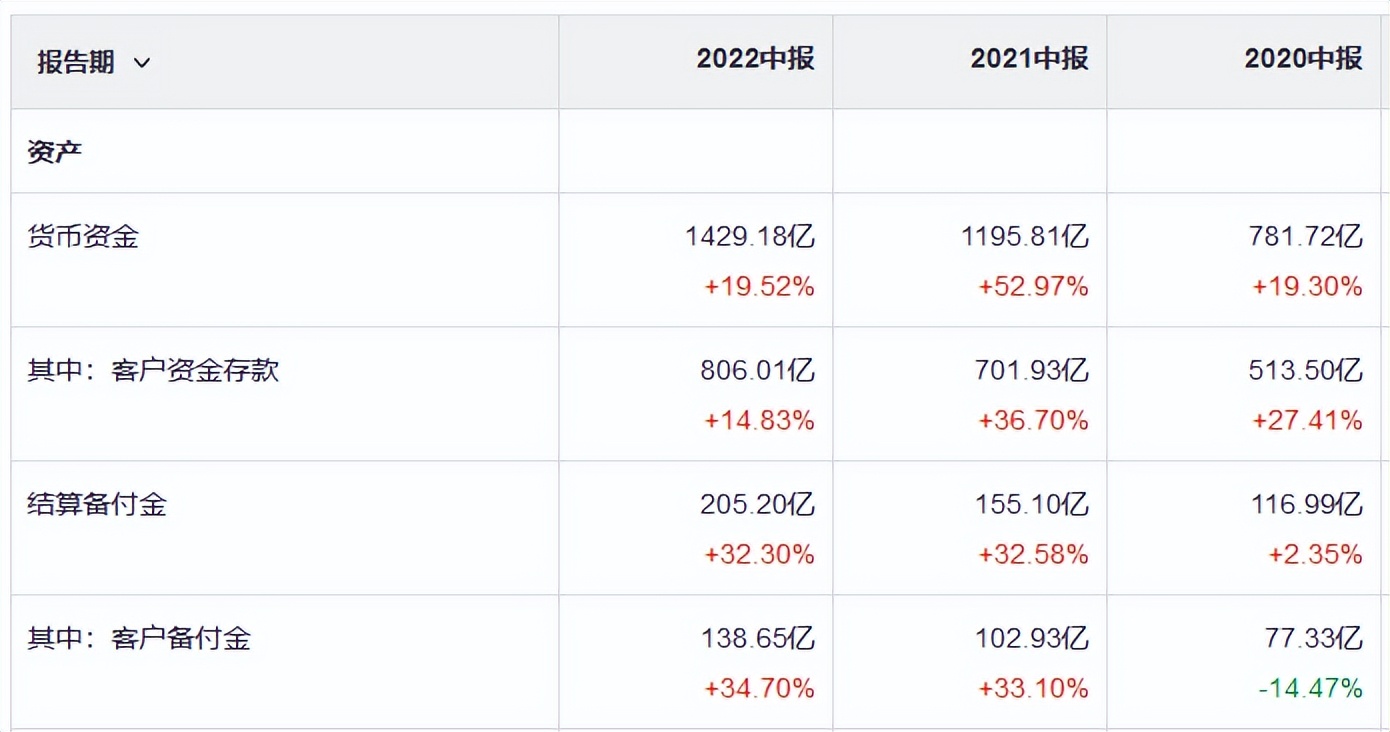Click the 结算备付金 row label

coord(97,504)
